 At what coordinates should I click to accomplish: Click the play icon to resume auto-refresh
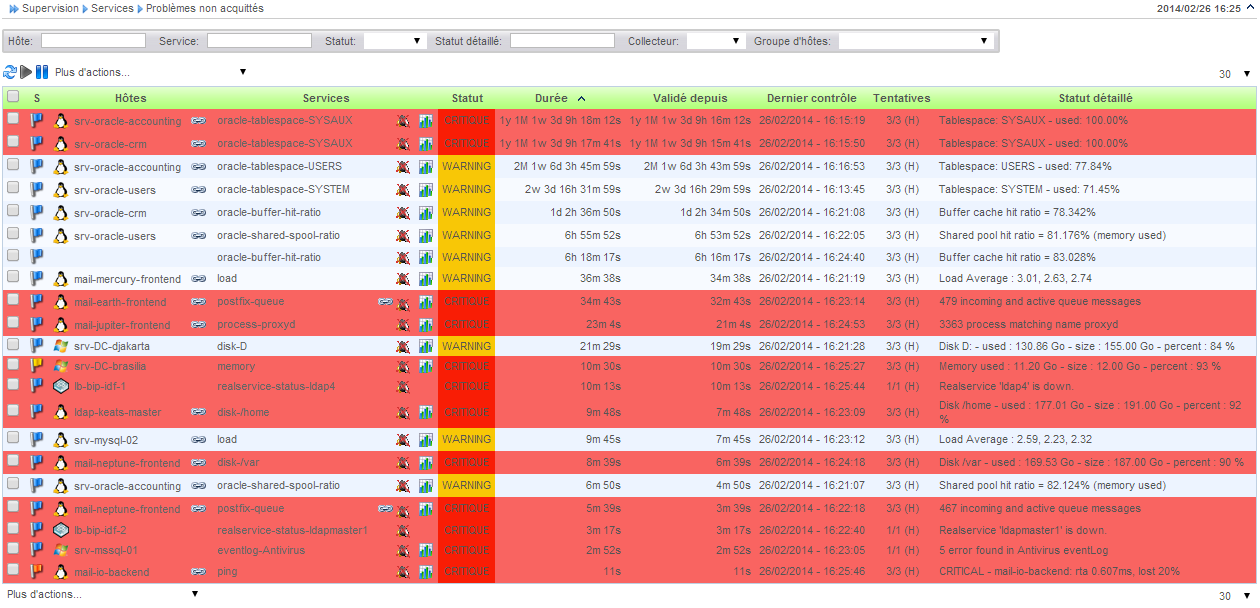pyautogui.click(x=26, y=72)
